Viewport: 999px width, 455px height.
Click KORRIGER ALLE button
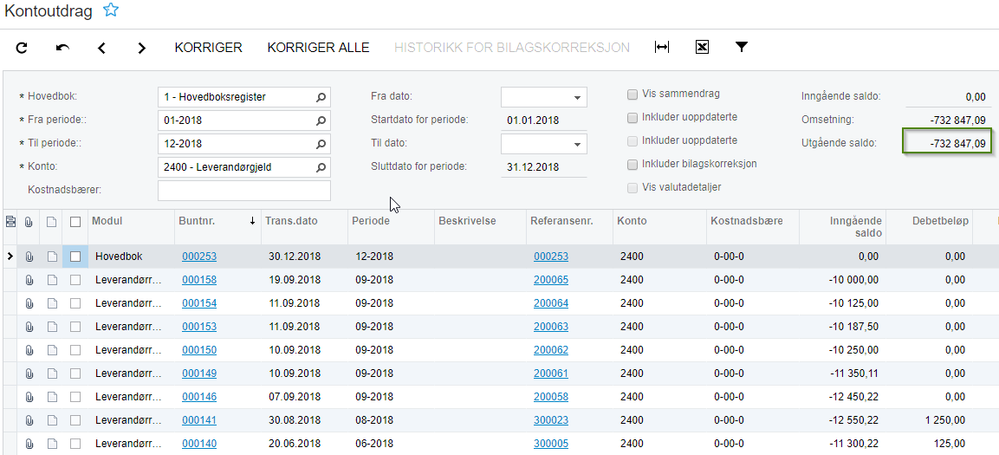(x=318, y=48)
